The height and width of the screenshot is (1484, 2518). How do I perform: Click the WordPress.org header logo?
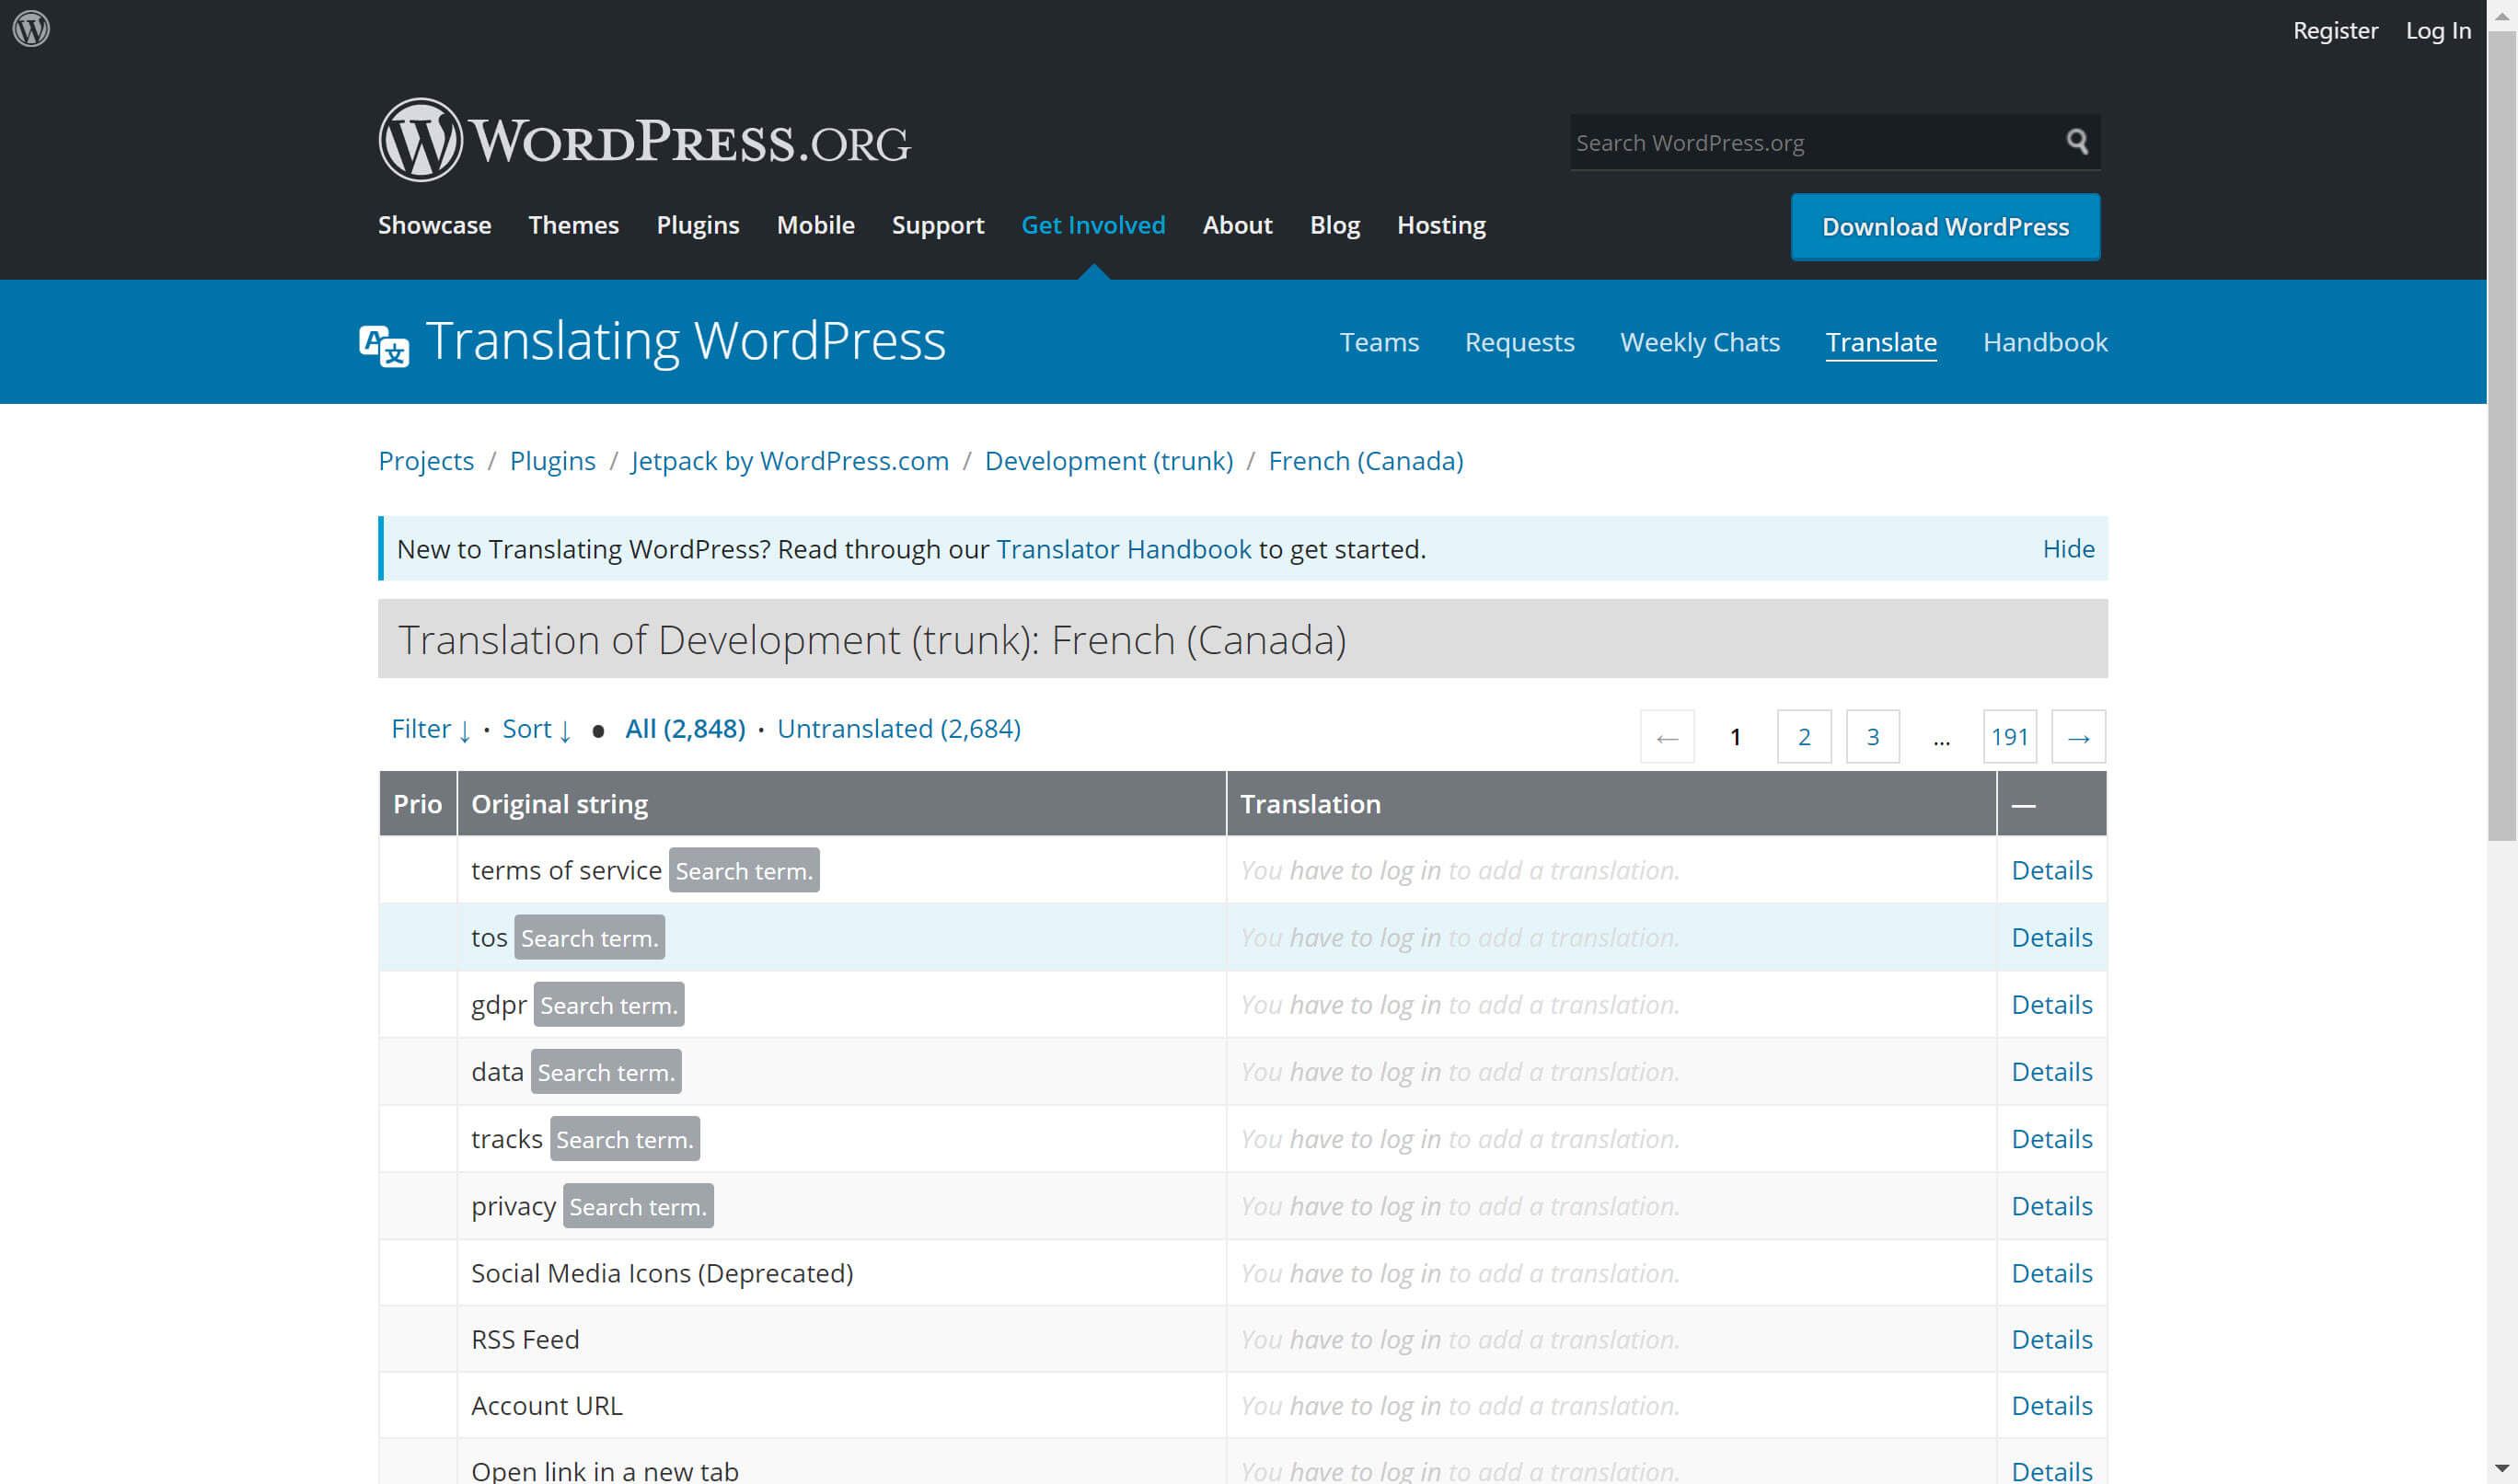tap(644, 140)
